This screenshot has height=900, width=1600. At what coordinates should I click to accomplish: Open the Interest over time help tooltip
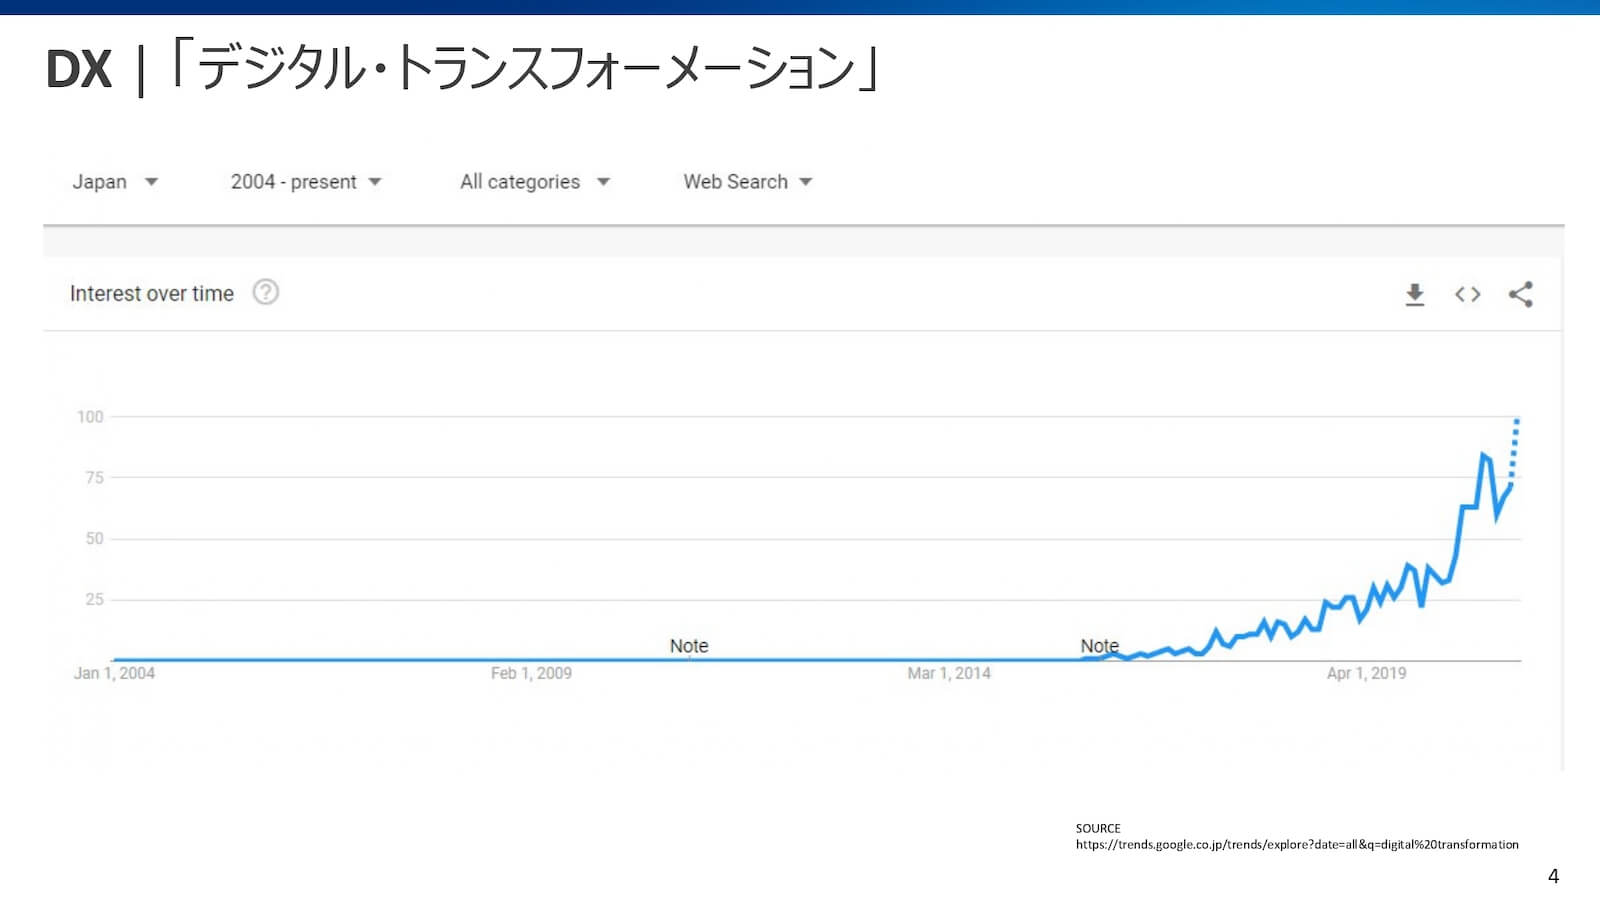265,292
